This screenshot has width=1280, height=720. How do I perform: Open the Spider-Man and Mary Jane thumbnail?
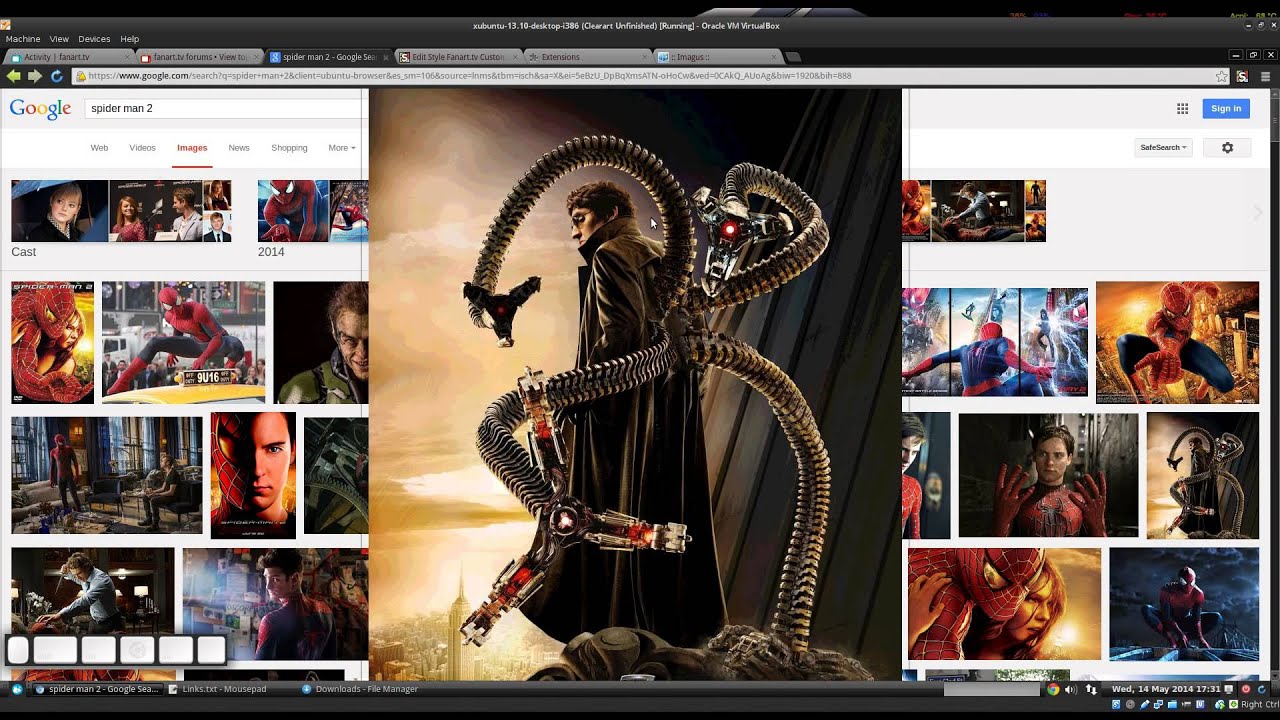[1004, 604]
